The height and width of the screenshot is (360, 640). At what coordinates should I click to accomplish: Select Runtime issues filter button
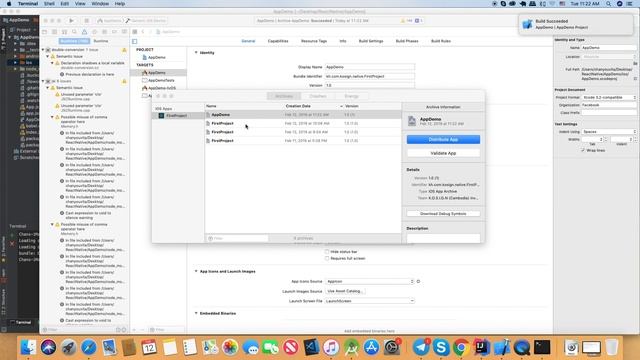pos(101,41)
